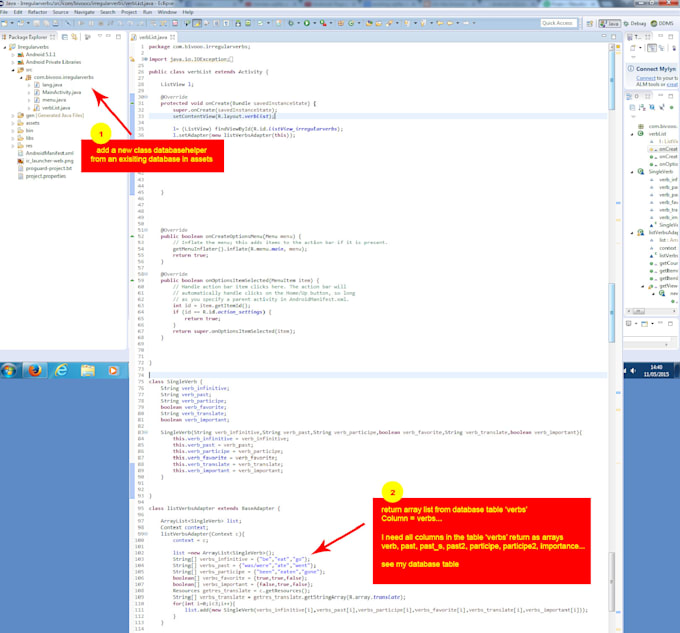Image resolution: width=680 pixels, height=633 pixels.
Task: Click the green dot icon in Outline toolbar
Action: 671,107
